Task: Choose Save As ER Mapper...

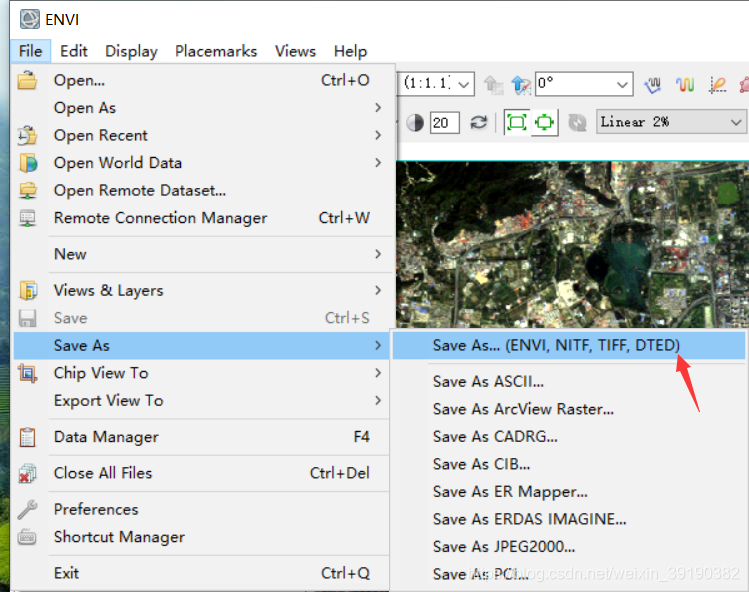Action: pos(568,492)
